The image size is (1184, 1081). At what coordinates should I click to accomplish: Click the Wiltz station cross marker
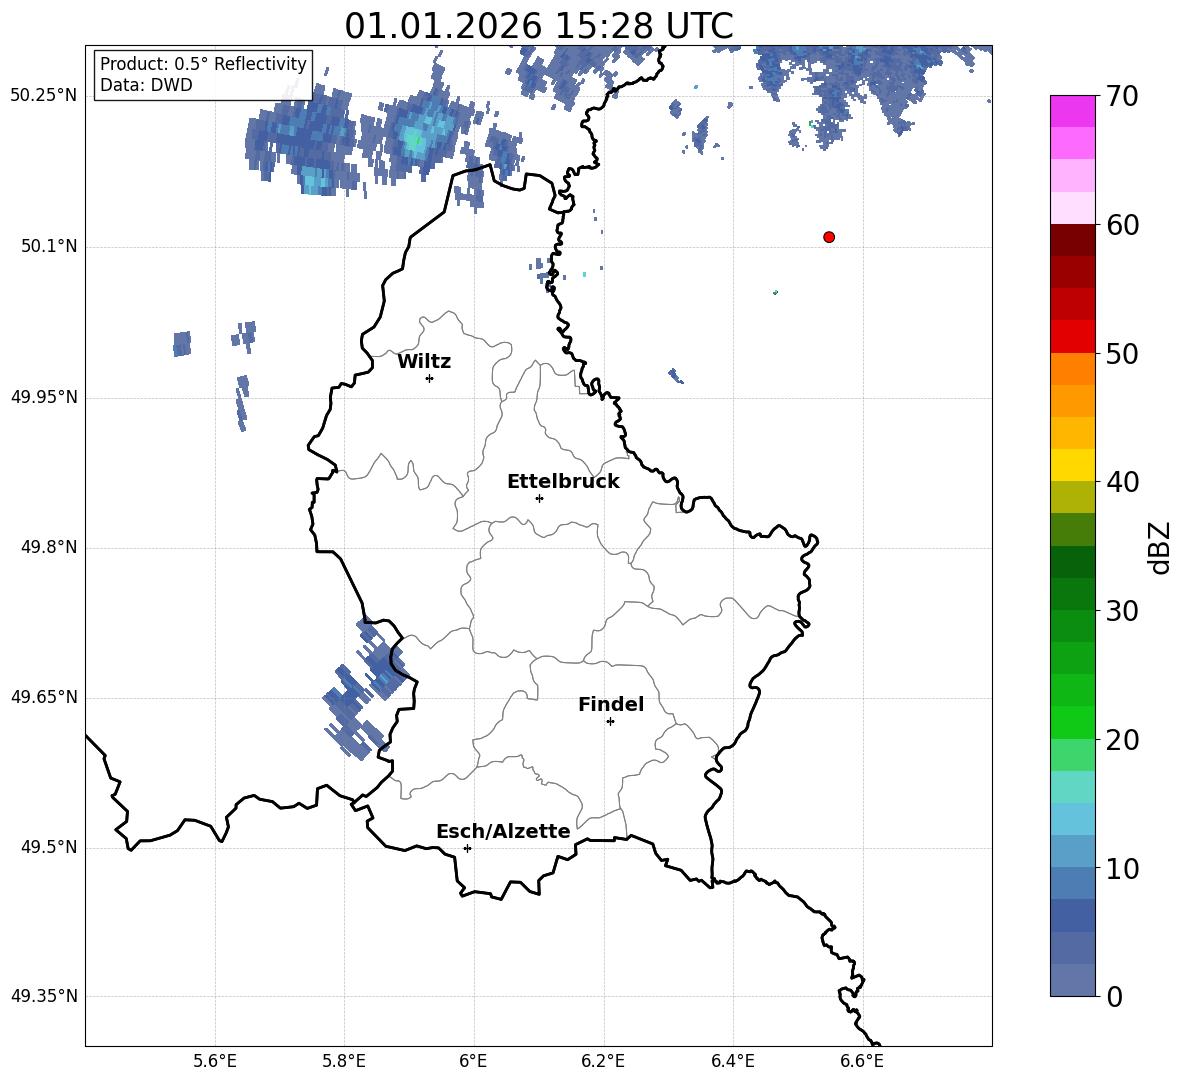pos(430,378)
